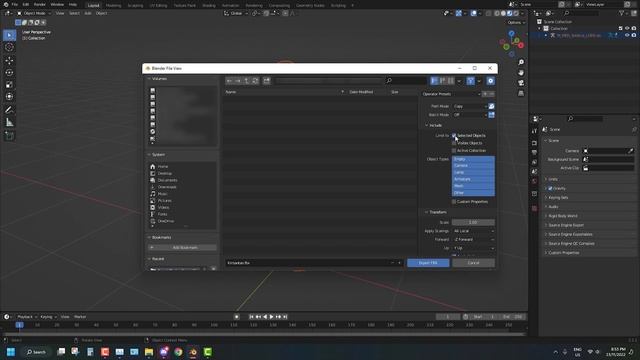This screenshot has height=360, width=640.
Task: Select the Add Cube tool in viewport toolbar
Action: coord(9,136)
